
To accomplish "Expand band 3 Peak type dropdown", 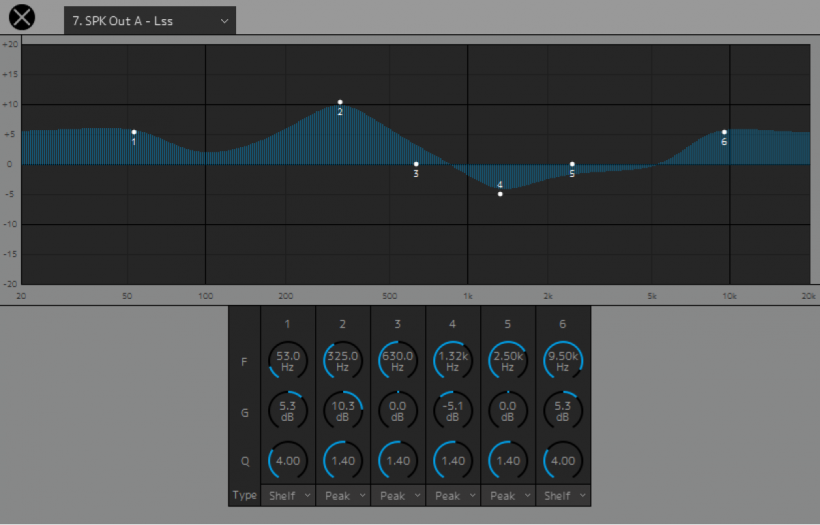I will [x=398, y=495].
